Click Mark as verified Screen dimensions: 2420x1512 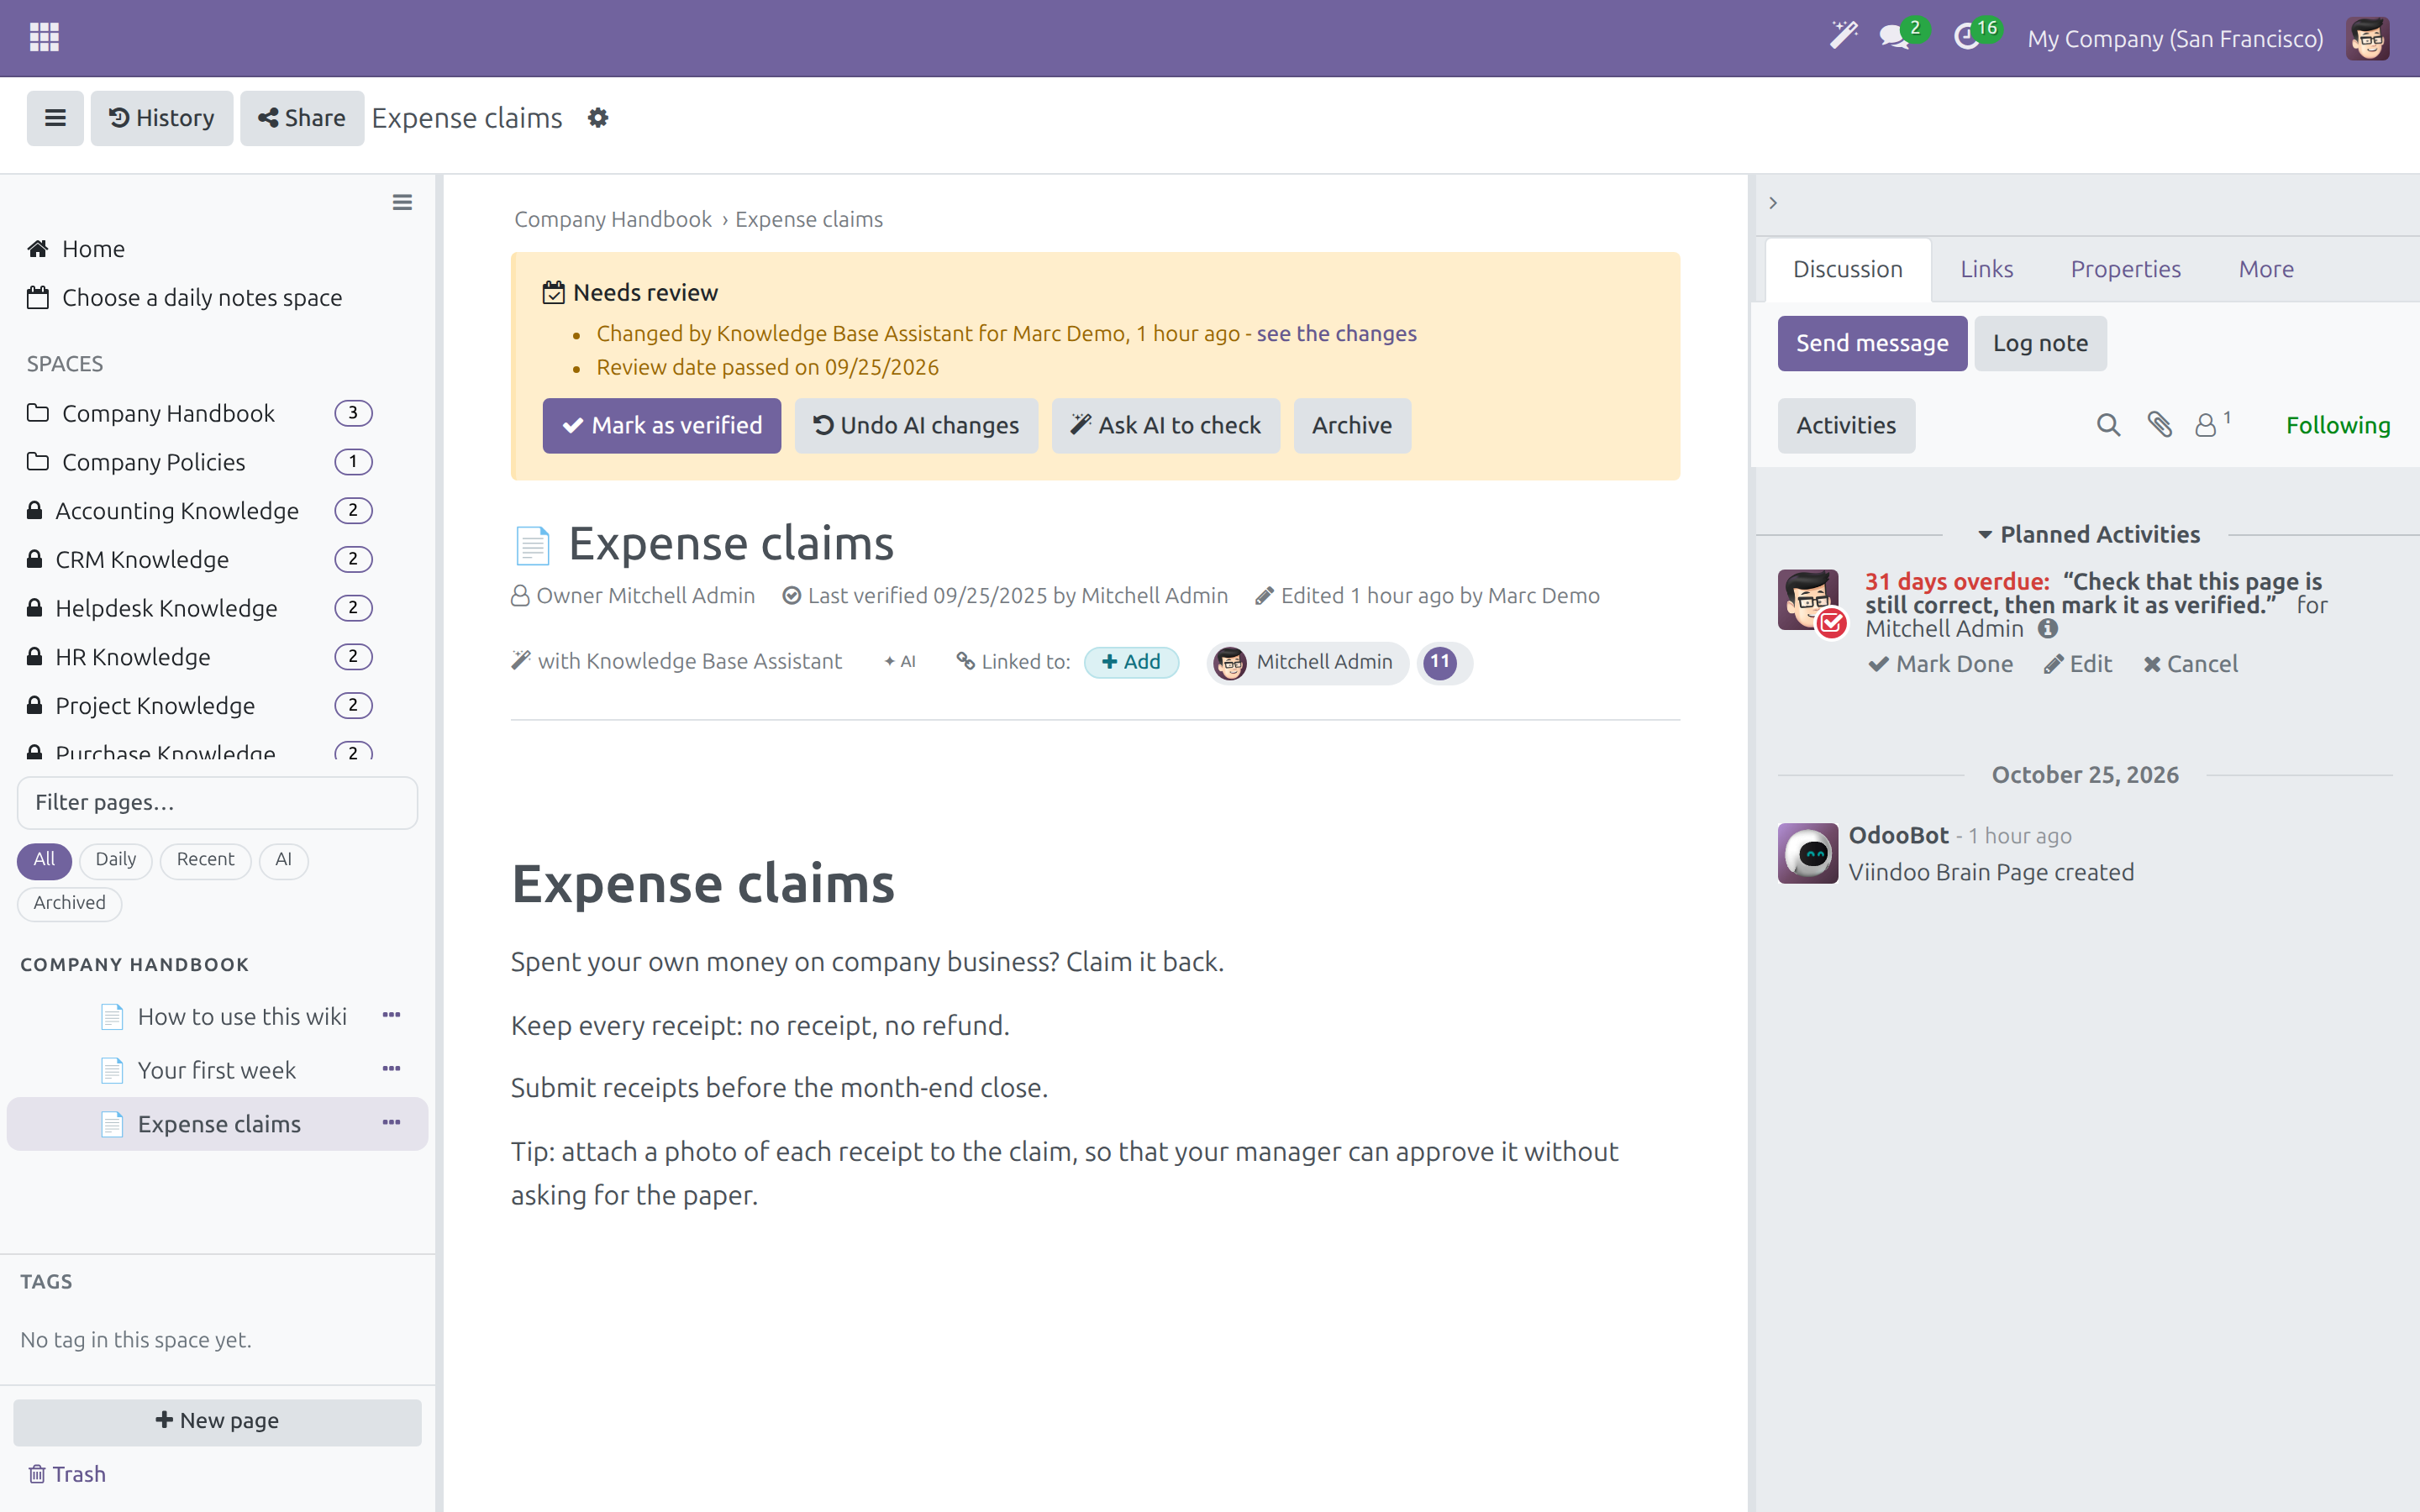(x=661, y=426)
